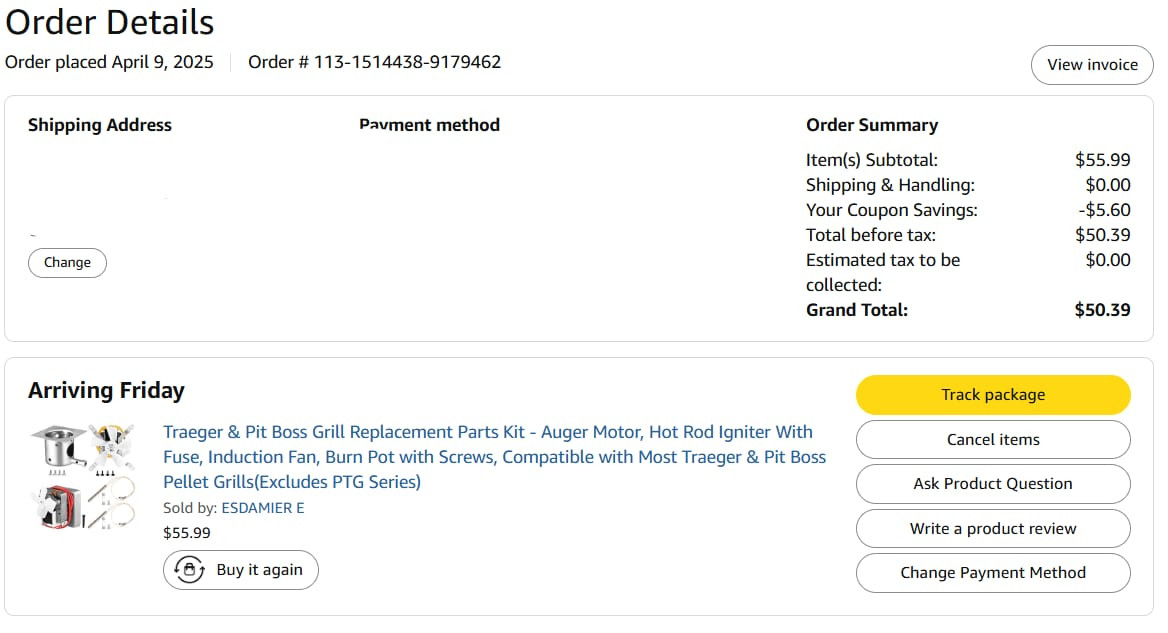Click the coupon savings value -$5.60
1168x633 pixels.
pos(1104,210)
